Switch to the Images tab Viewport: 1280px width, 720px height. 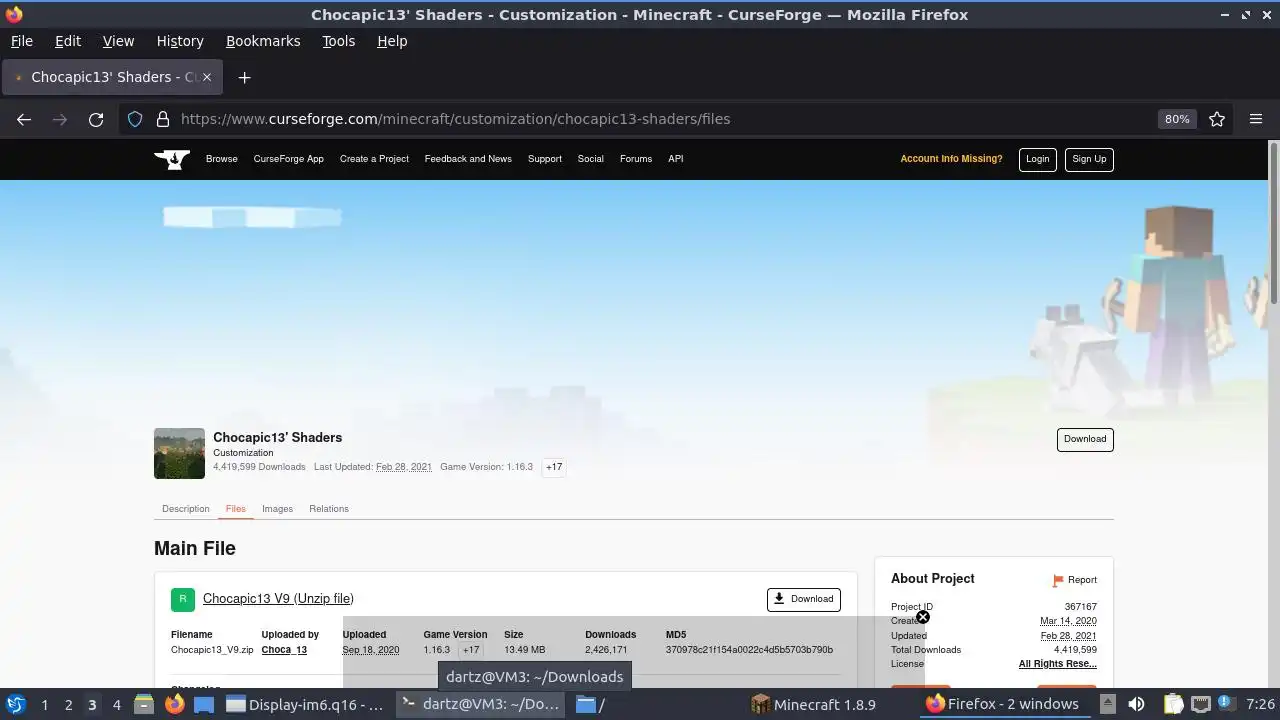pyautogui.click(x=277, y=509)
